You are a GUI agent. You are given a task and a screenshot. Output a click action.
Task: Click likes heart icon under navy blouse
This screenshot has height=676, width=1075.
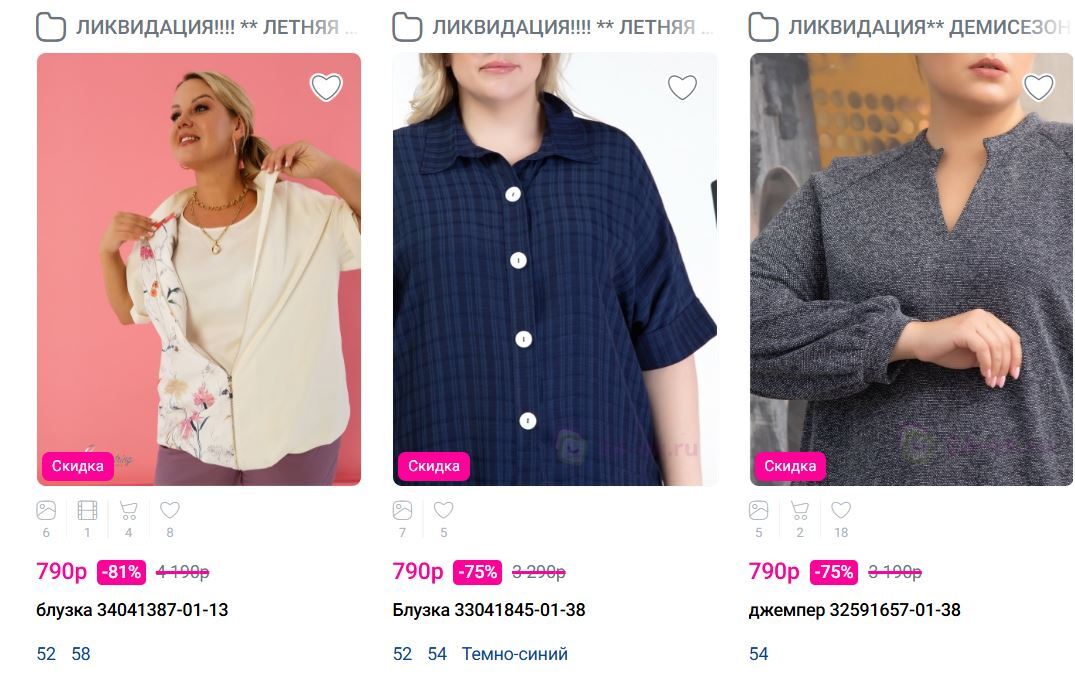pyautogui.click(x=443, y=511)
